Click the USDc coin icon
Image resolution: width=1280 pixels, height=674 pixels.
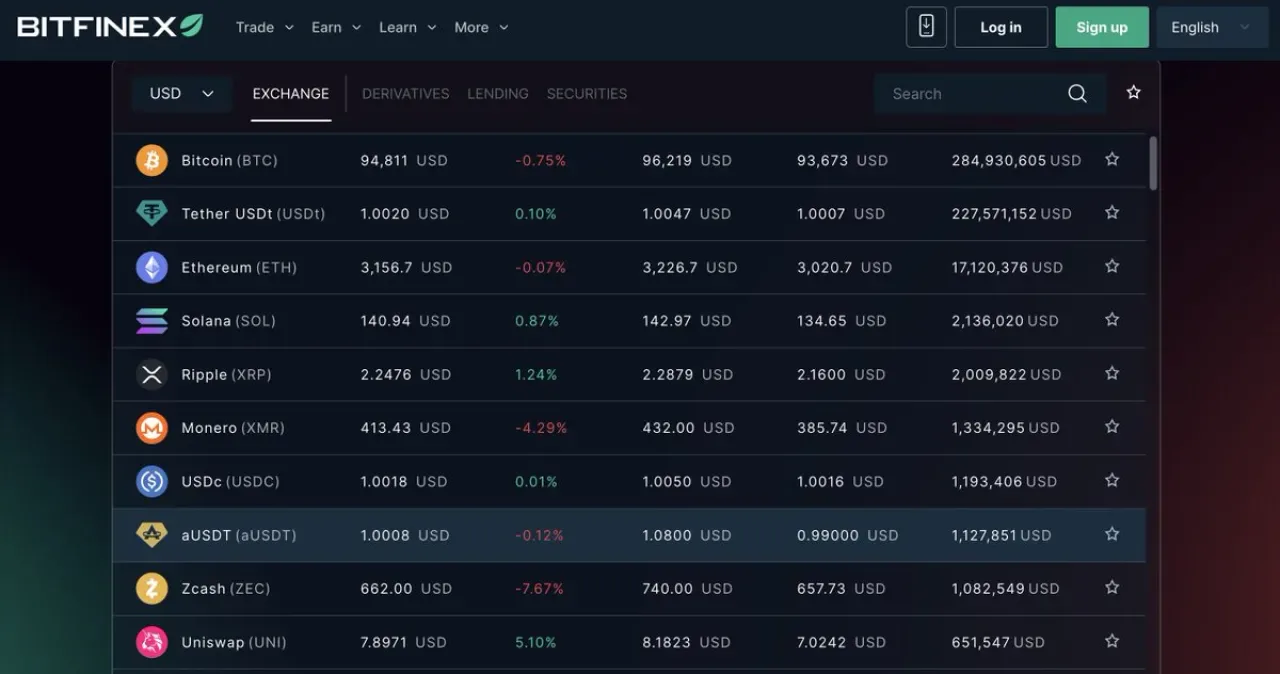(152, 481)
